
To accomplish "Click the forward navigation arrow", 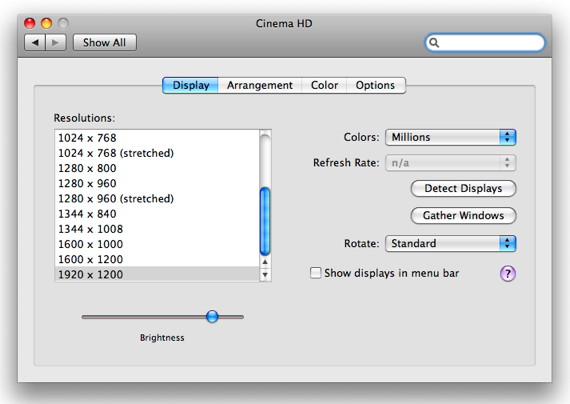I will [x=56, y=43].
